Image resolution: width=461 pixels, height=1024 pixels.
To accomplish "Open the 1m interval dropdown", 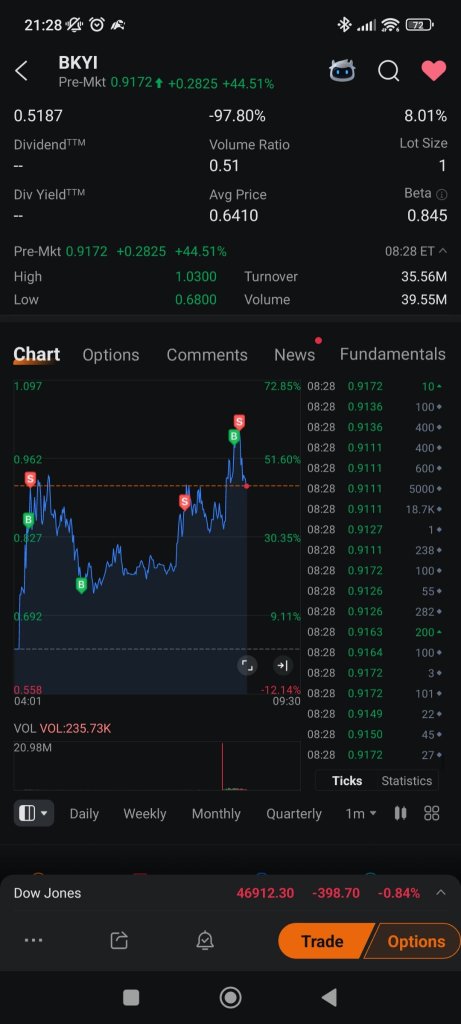I will click(361, 814).
